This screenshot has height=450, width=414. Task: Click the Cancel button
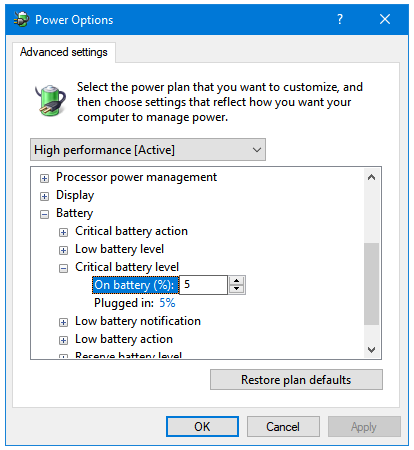point(283,426)
